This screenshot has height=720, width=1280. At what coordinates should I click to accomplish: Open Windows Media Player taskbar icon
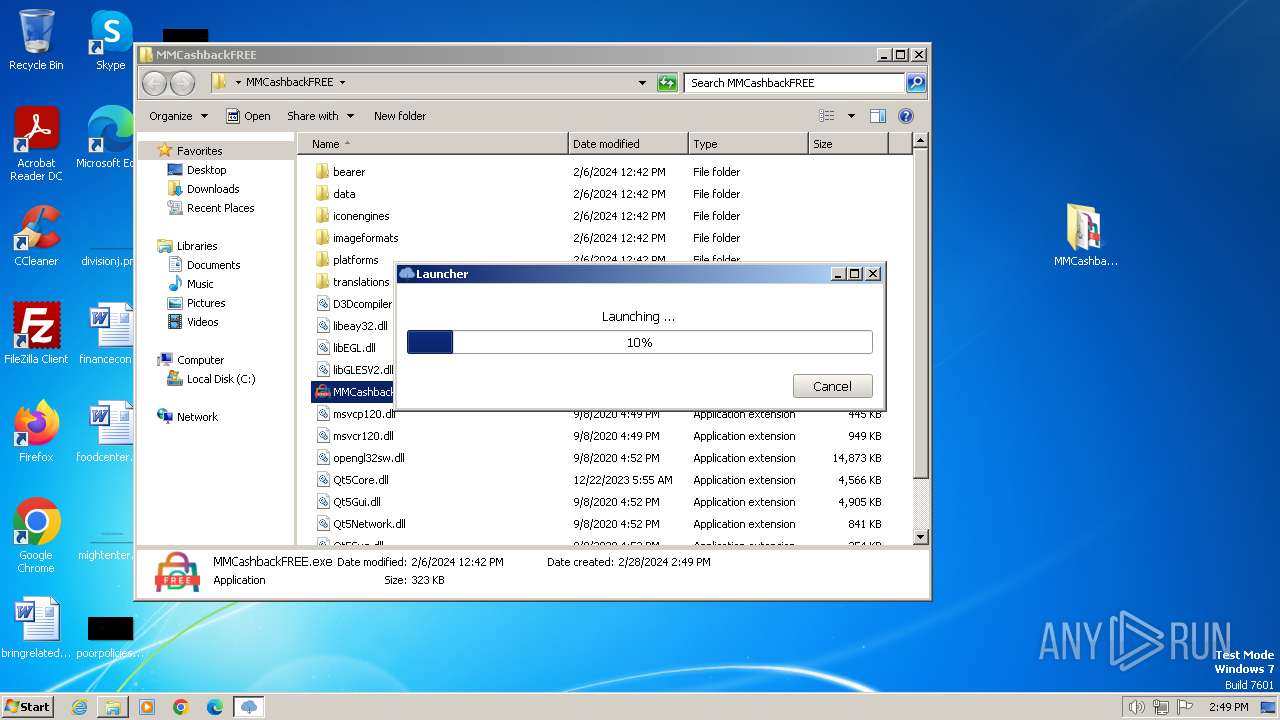pyautogui.click(x=147, y=707)
